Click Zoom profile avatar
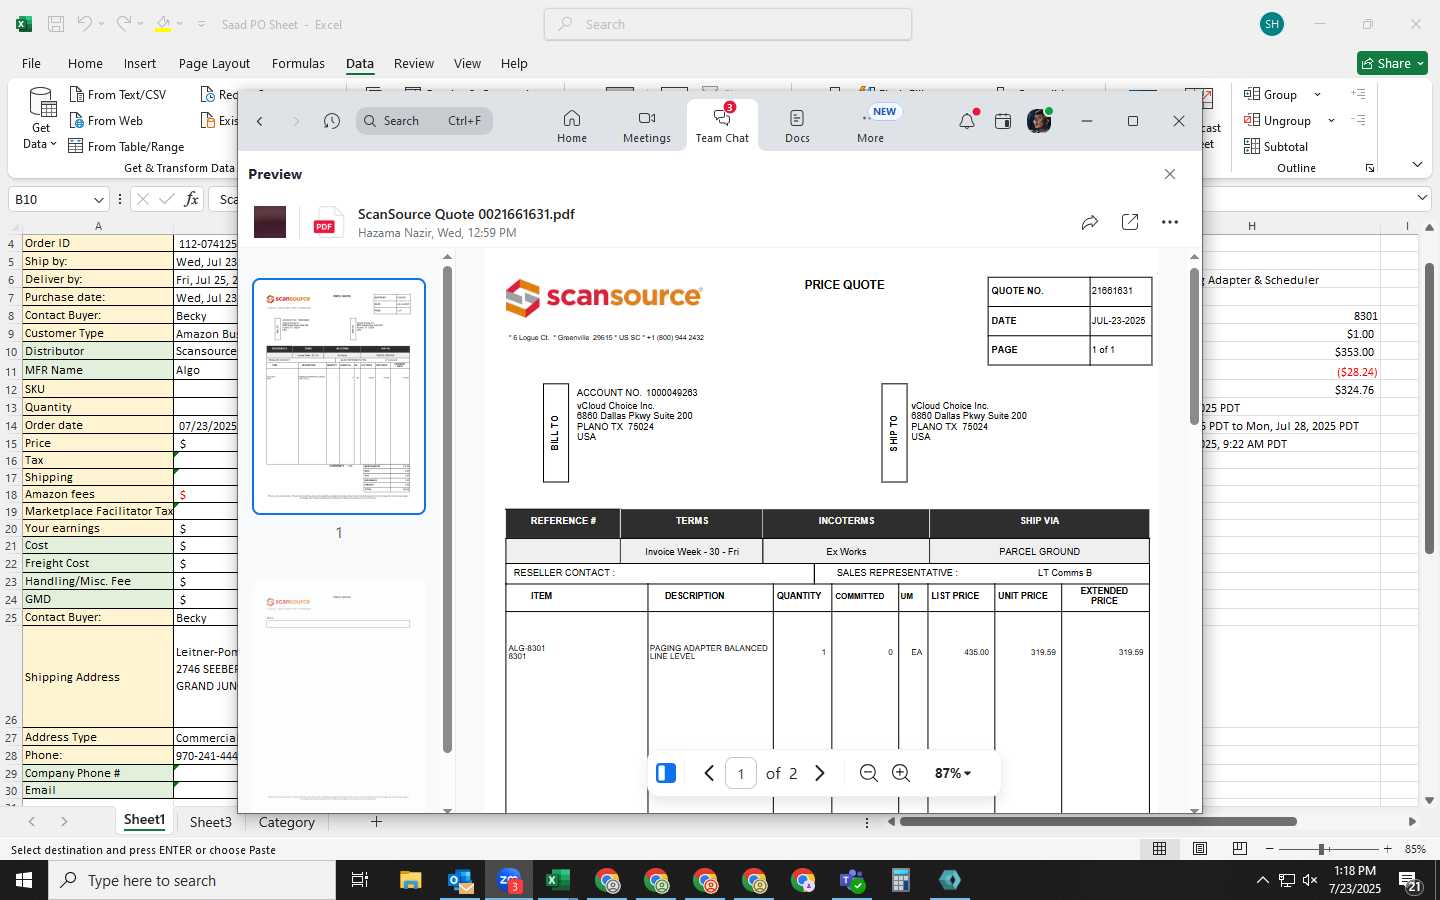 [1039, 121]
